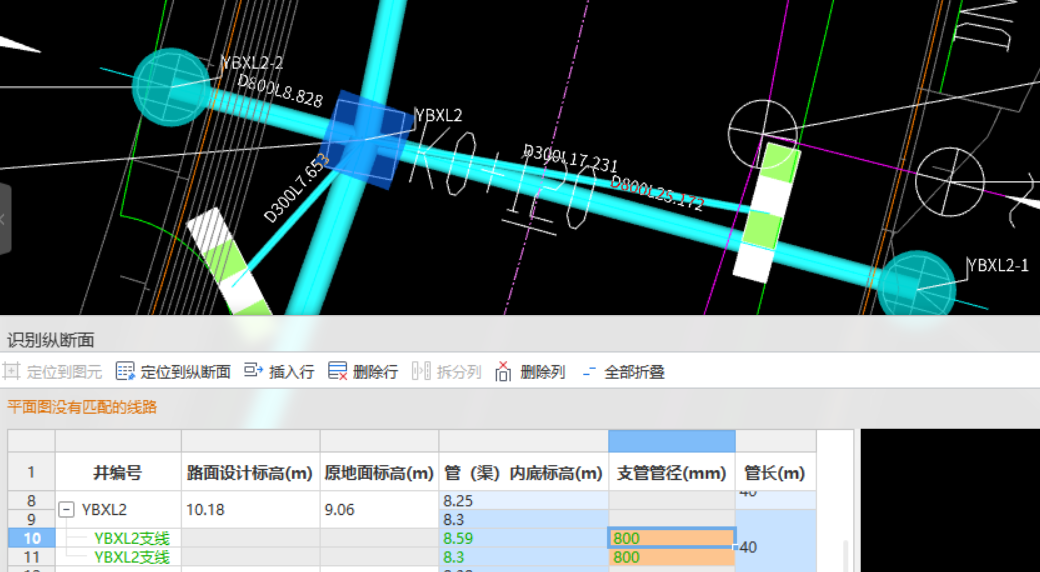Click the 删除列 delete column icon
The image size is (1040, 572).
click(x=503, y=371)
